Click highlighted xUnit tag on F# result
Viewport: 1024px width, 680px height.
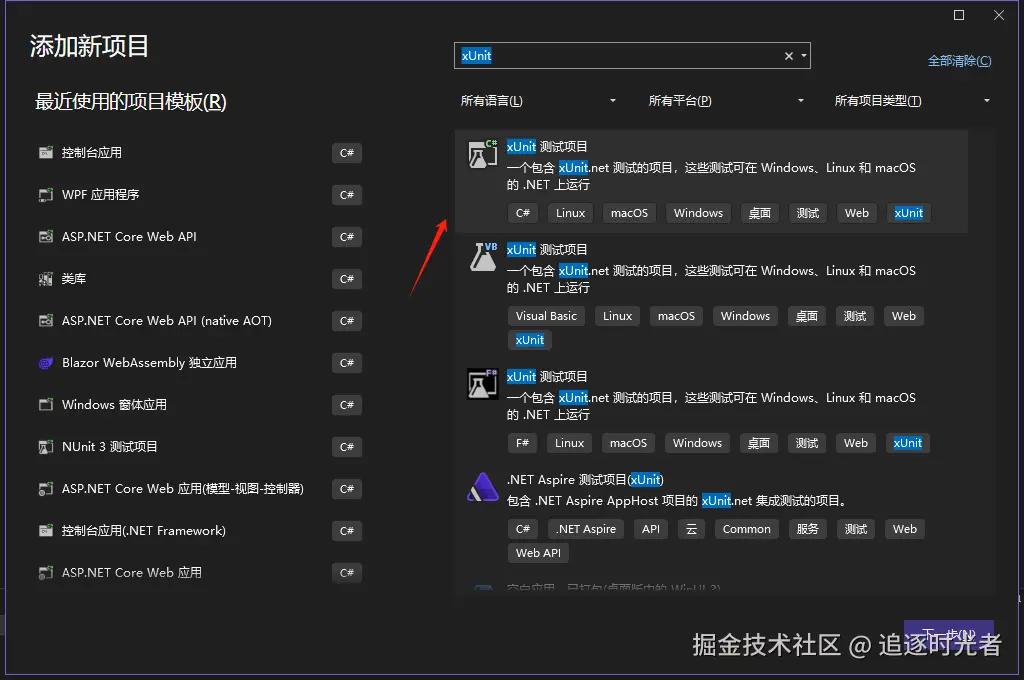click(908, 443)
